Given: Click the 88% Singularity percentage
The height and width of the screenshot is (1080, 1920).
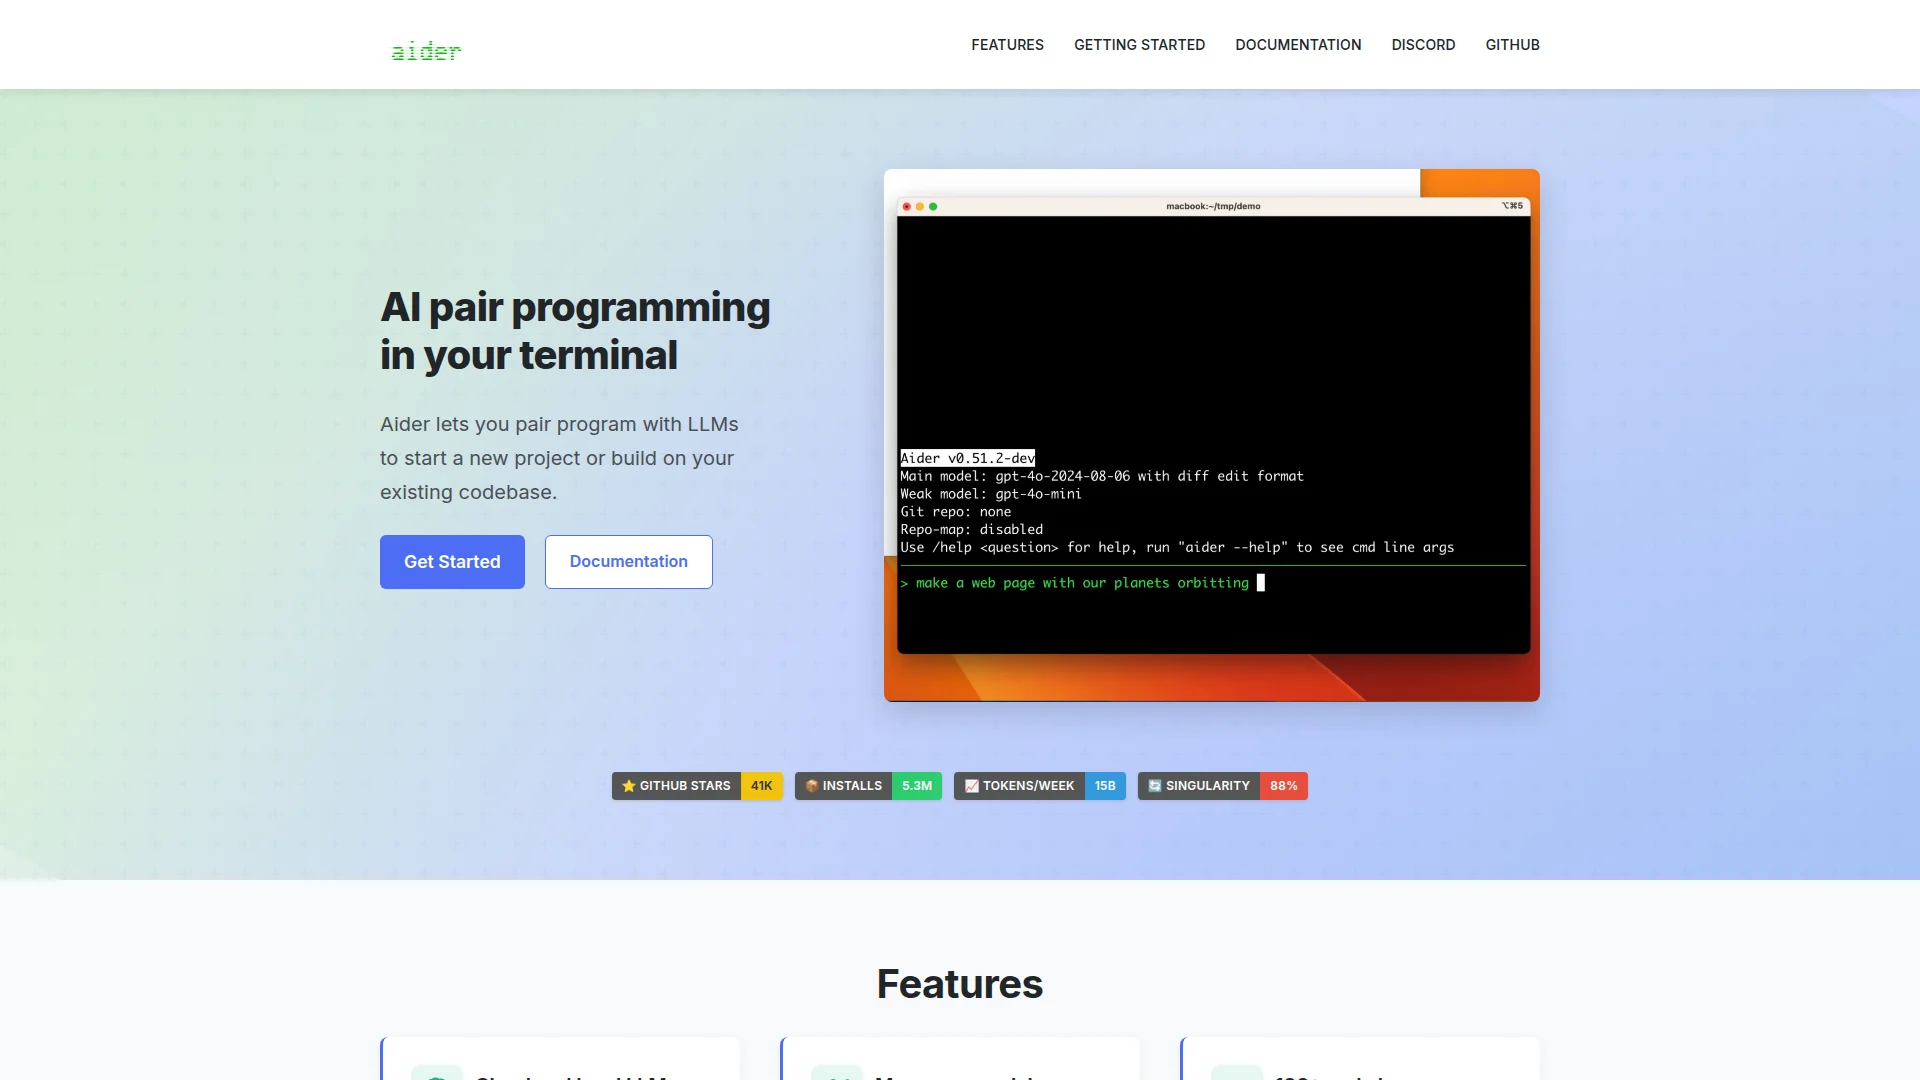Looking at the screenshot, I should [x=1283, y=786].
